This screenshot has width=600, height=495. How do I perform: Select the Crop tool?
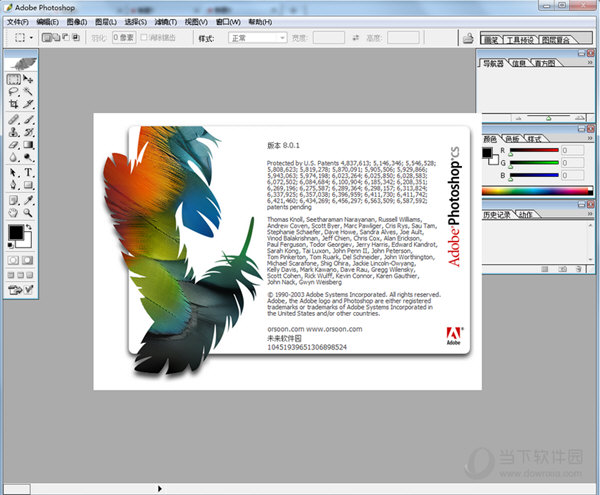pyautogui.click(x=13, y=104)
